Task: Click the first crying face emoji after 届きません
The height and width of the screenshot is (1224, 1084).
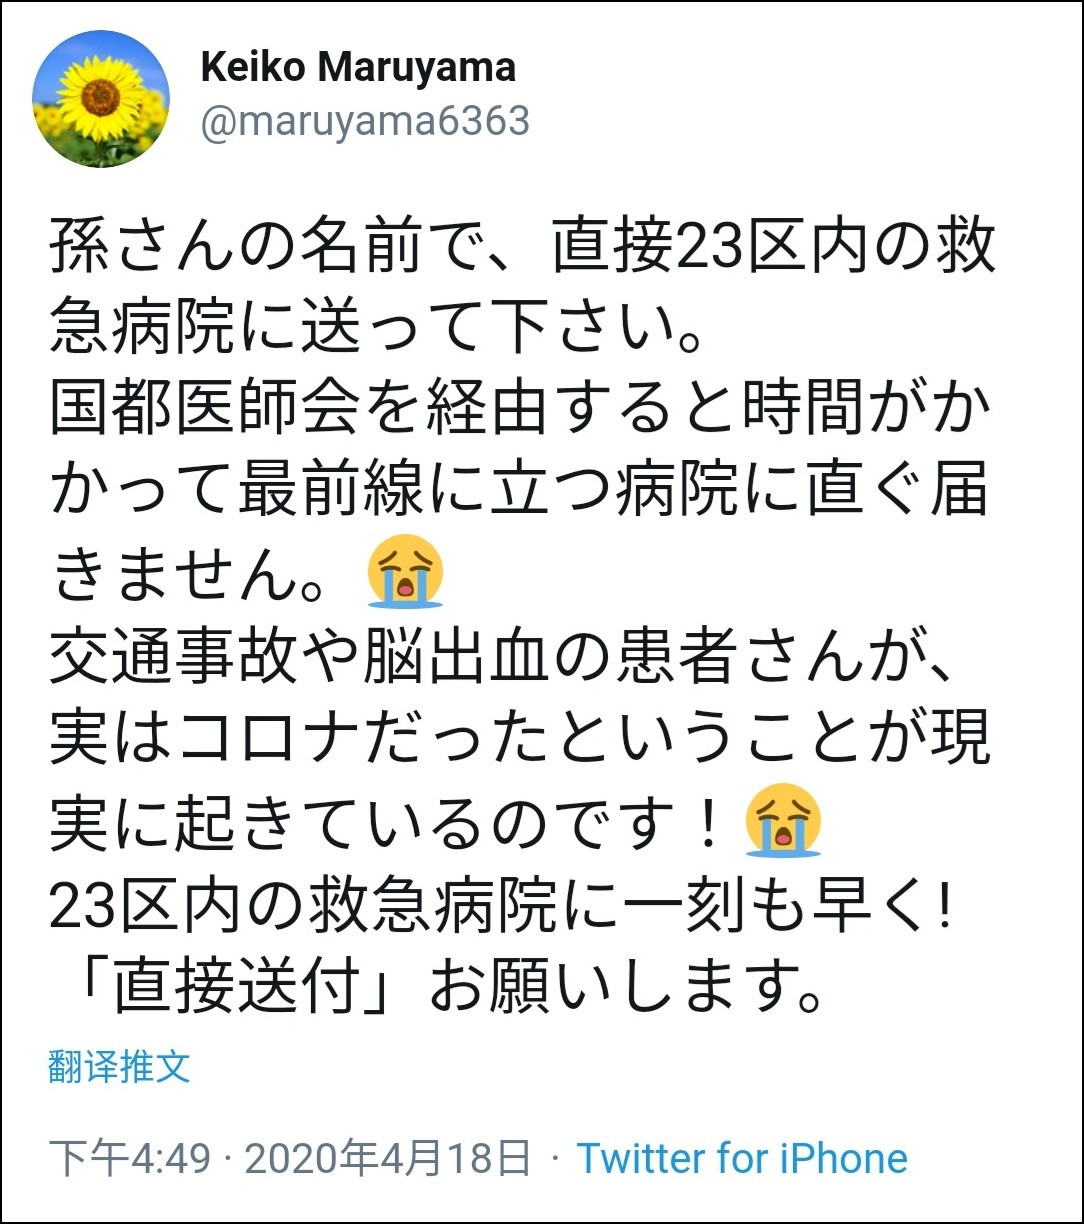Action: point(405,571)
